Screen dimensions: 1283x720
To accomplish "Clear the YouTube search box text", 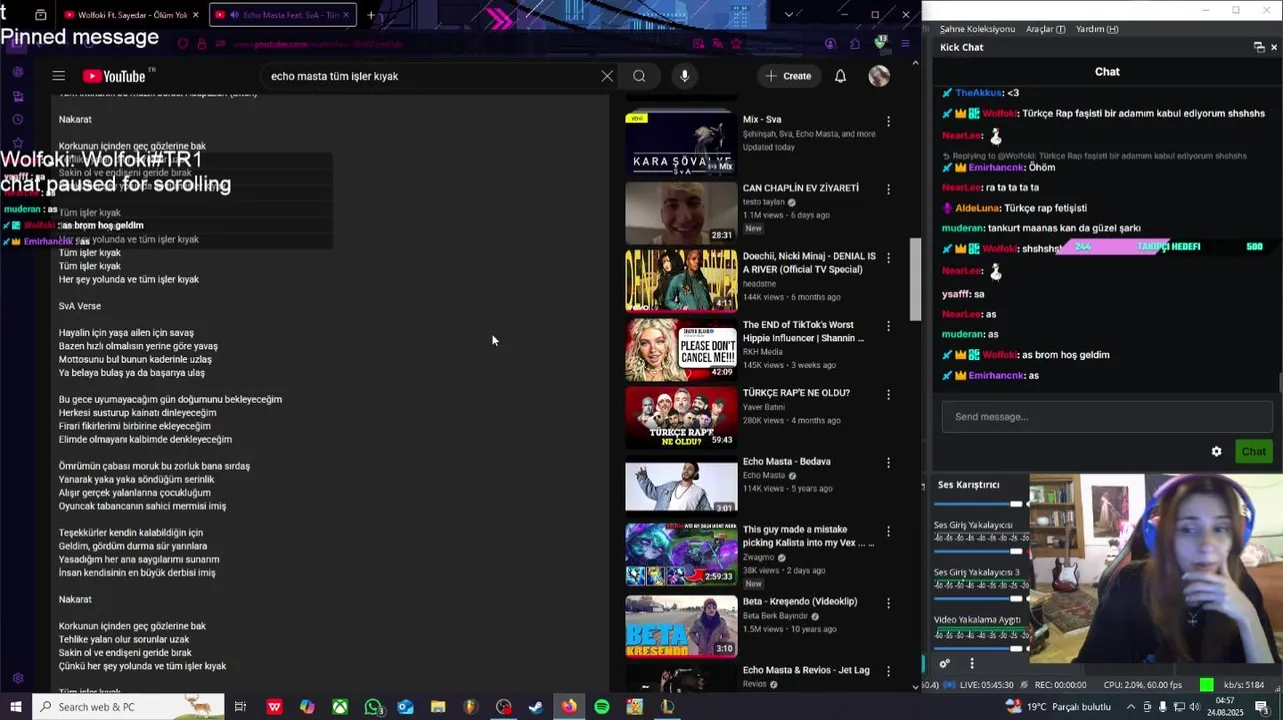I will (607, 76).
